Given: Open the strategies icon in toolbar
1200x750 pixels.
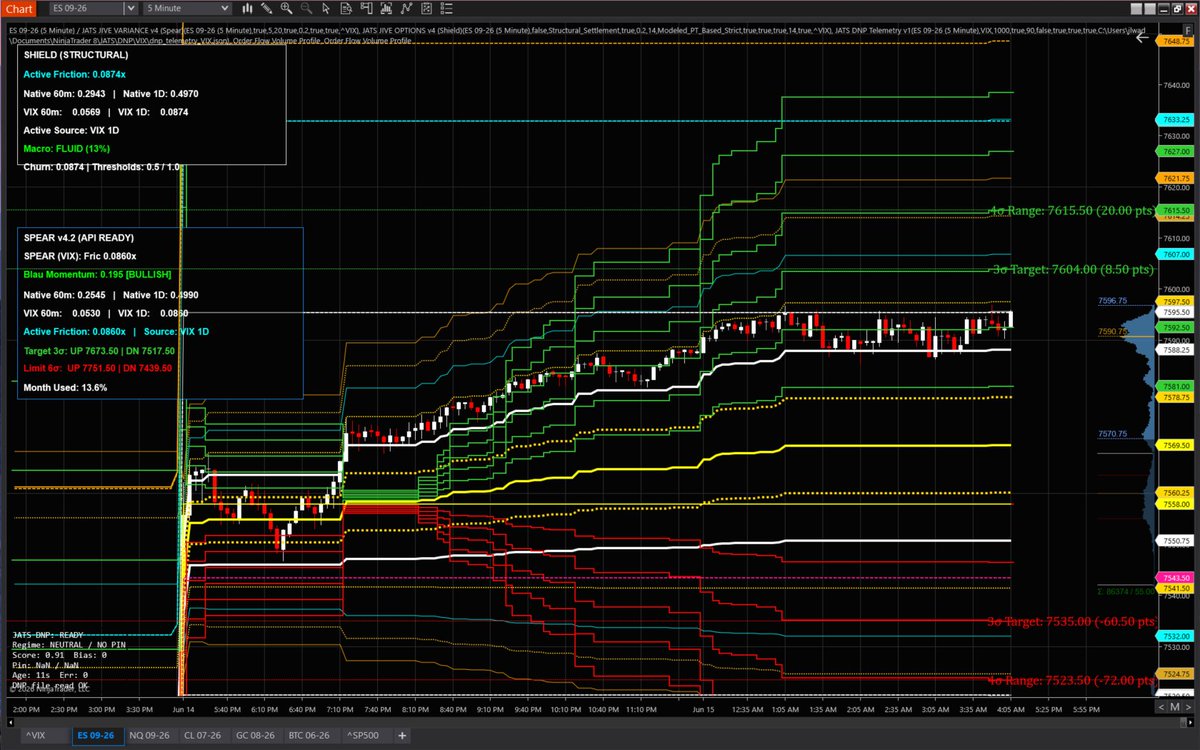Looking at the screenshot, I should (x=406, y=8).
